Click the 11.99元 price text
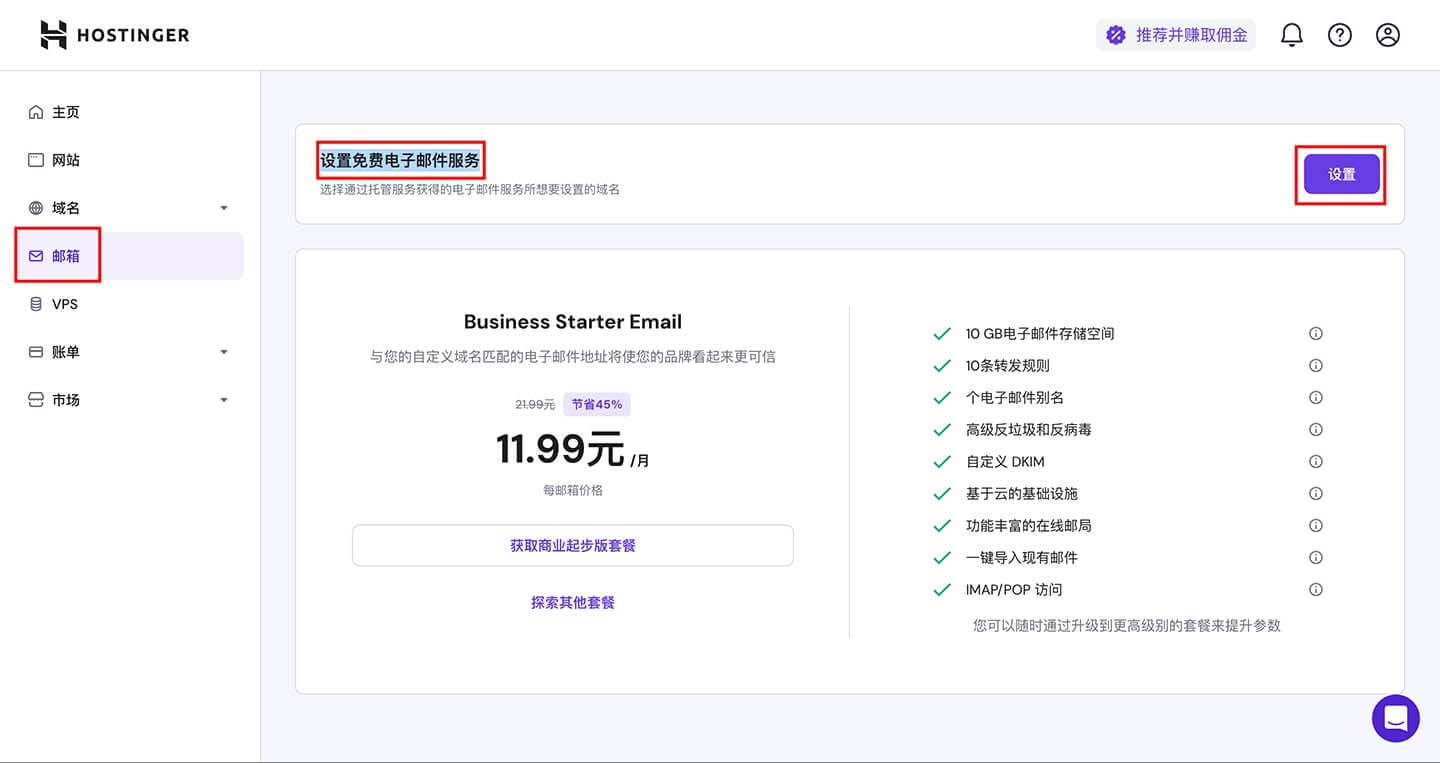The height and width of the screenshot is (763, 1440). [x=560, y=449]
